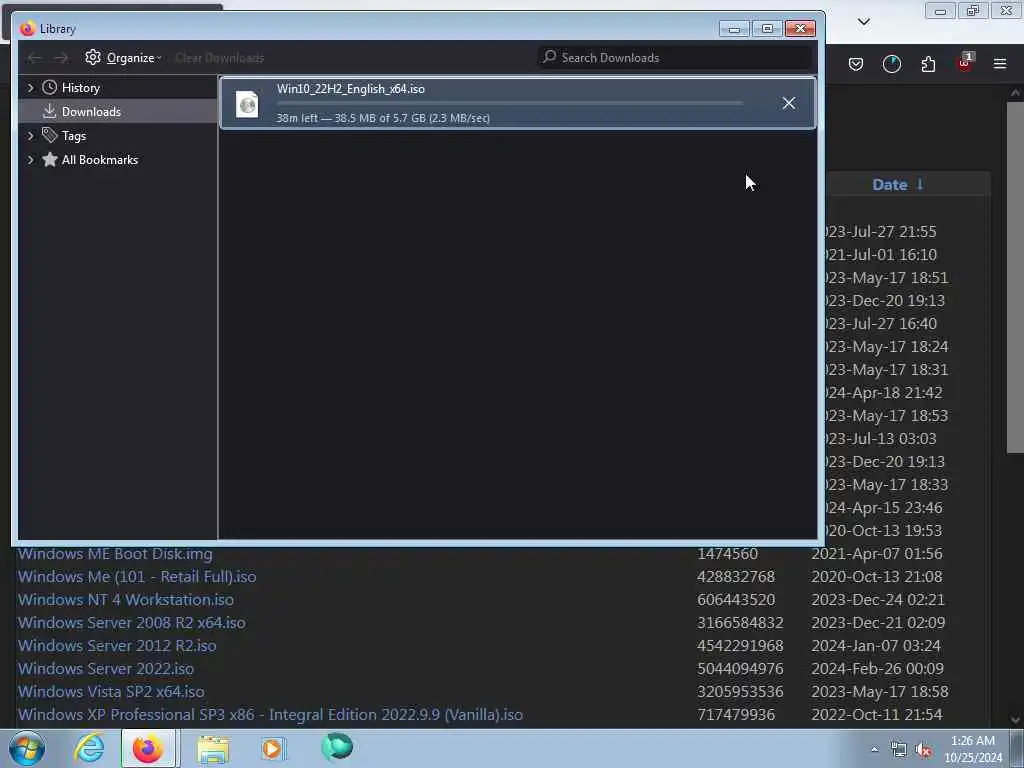Click the tag icon beside Tags
The width and height of the screenshot is (1024, 768).
50,135
